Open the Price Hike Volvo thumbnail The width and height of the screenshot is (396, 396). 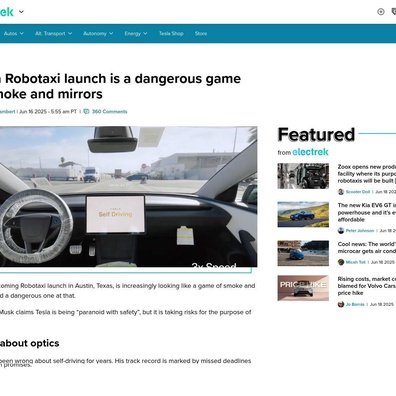pyautogui.click(x=303, y=288)
